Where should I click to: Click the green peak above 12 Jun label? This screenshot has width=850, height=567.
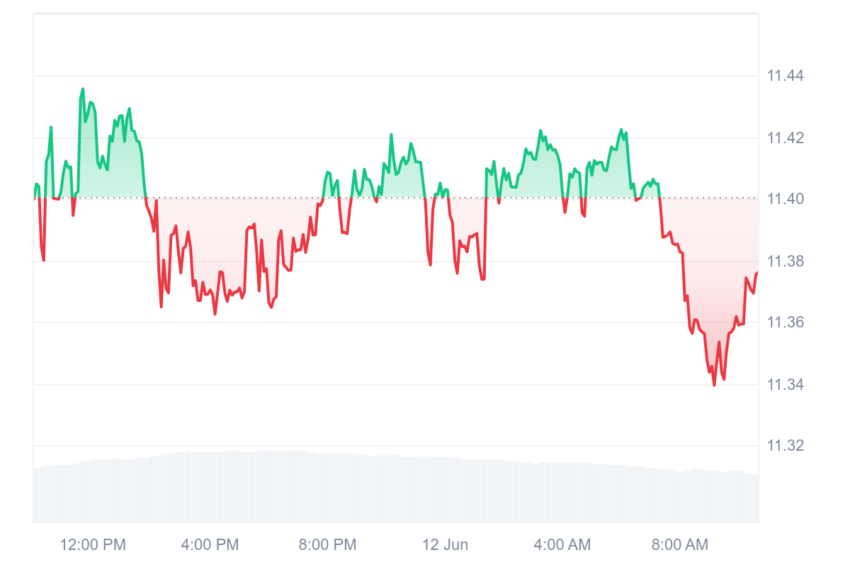click(x=440, y=184)
